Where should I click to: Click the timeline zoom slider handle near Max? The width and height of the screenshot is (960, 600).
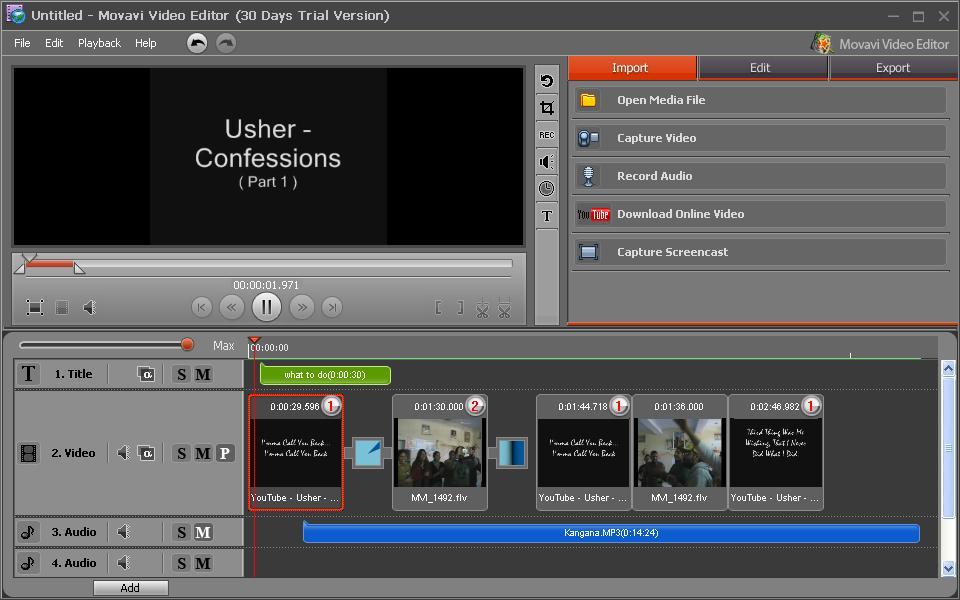click(188, 345)
